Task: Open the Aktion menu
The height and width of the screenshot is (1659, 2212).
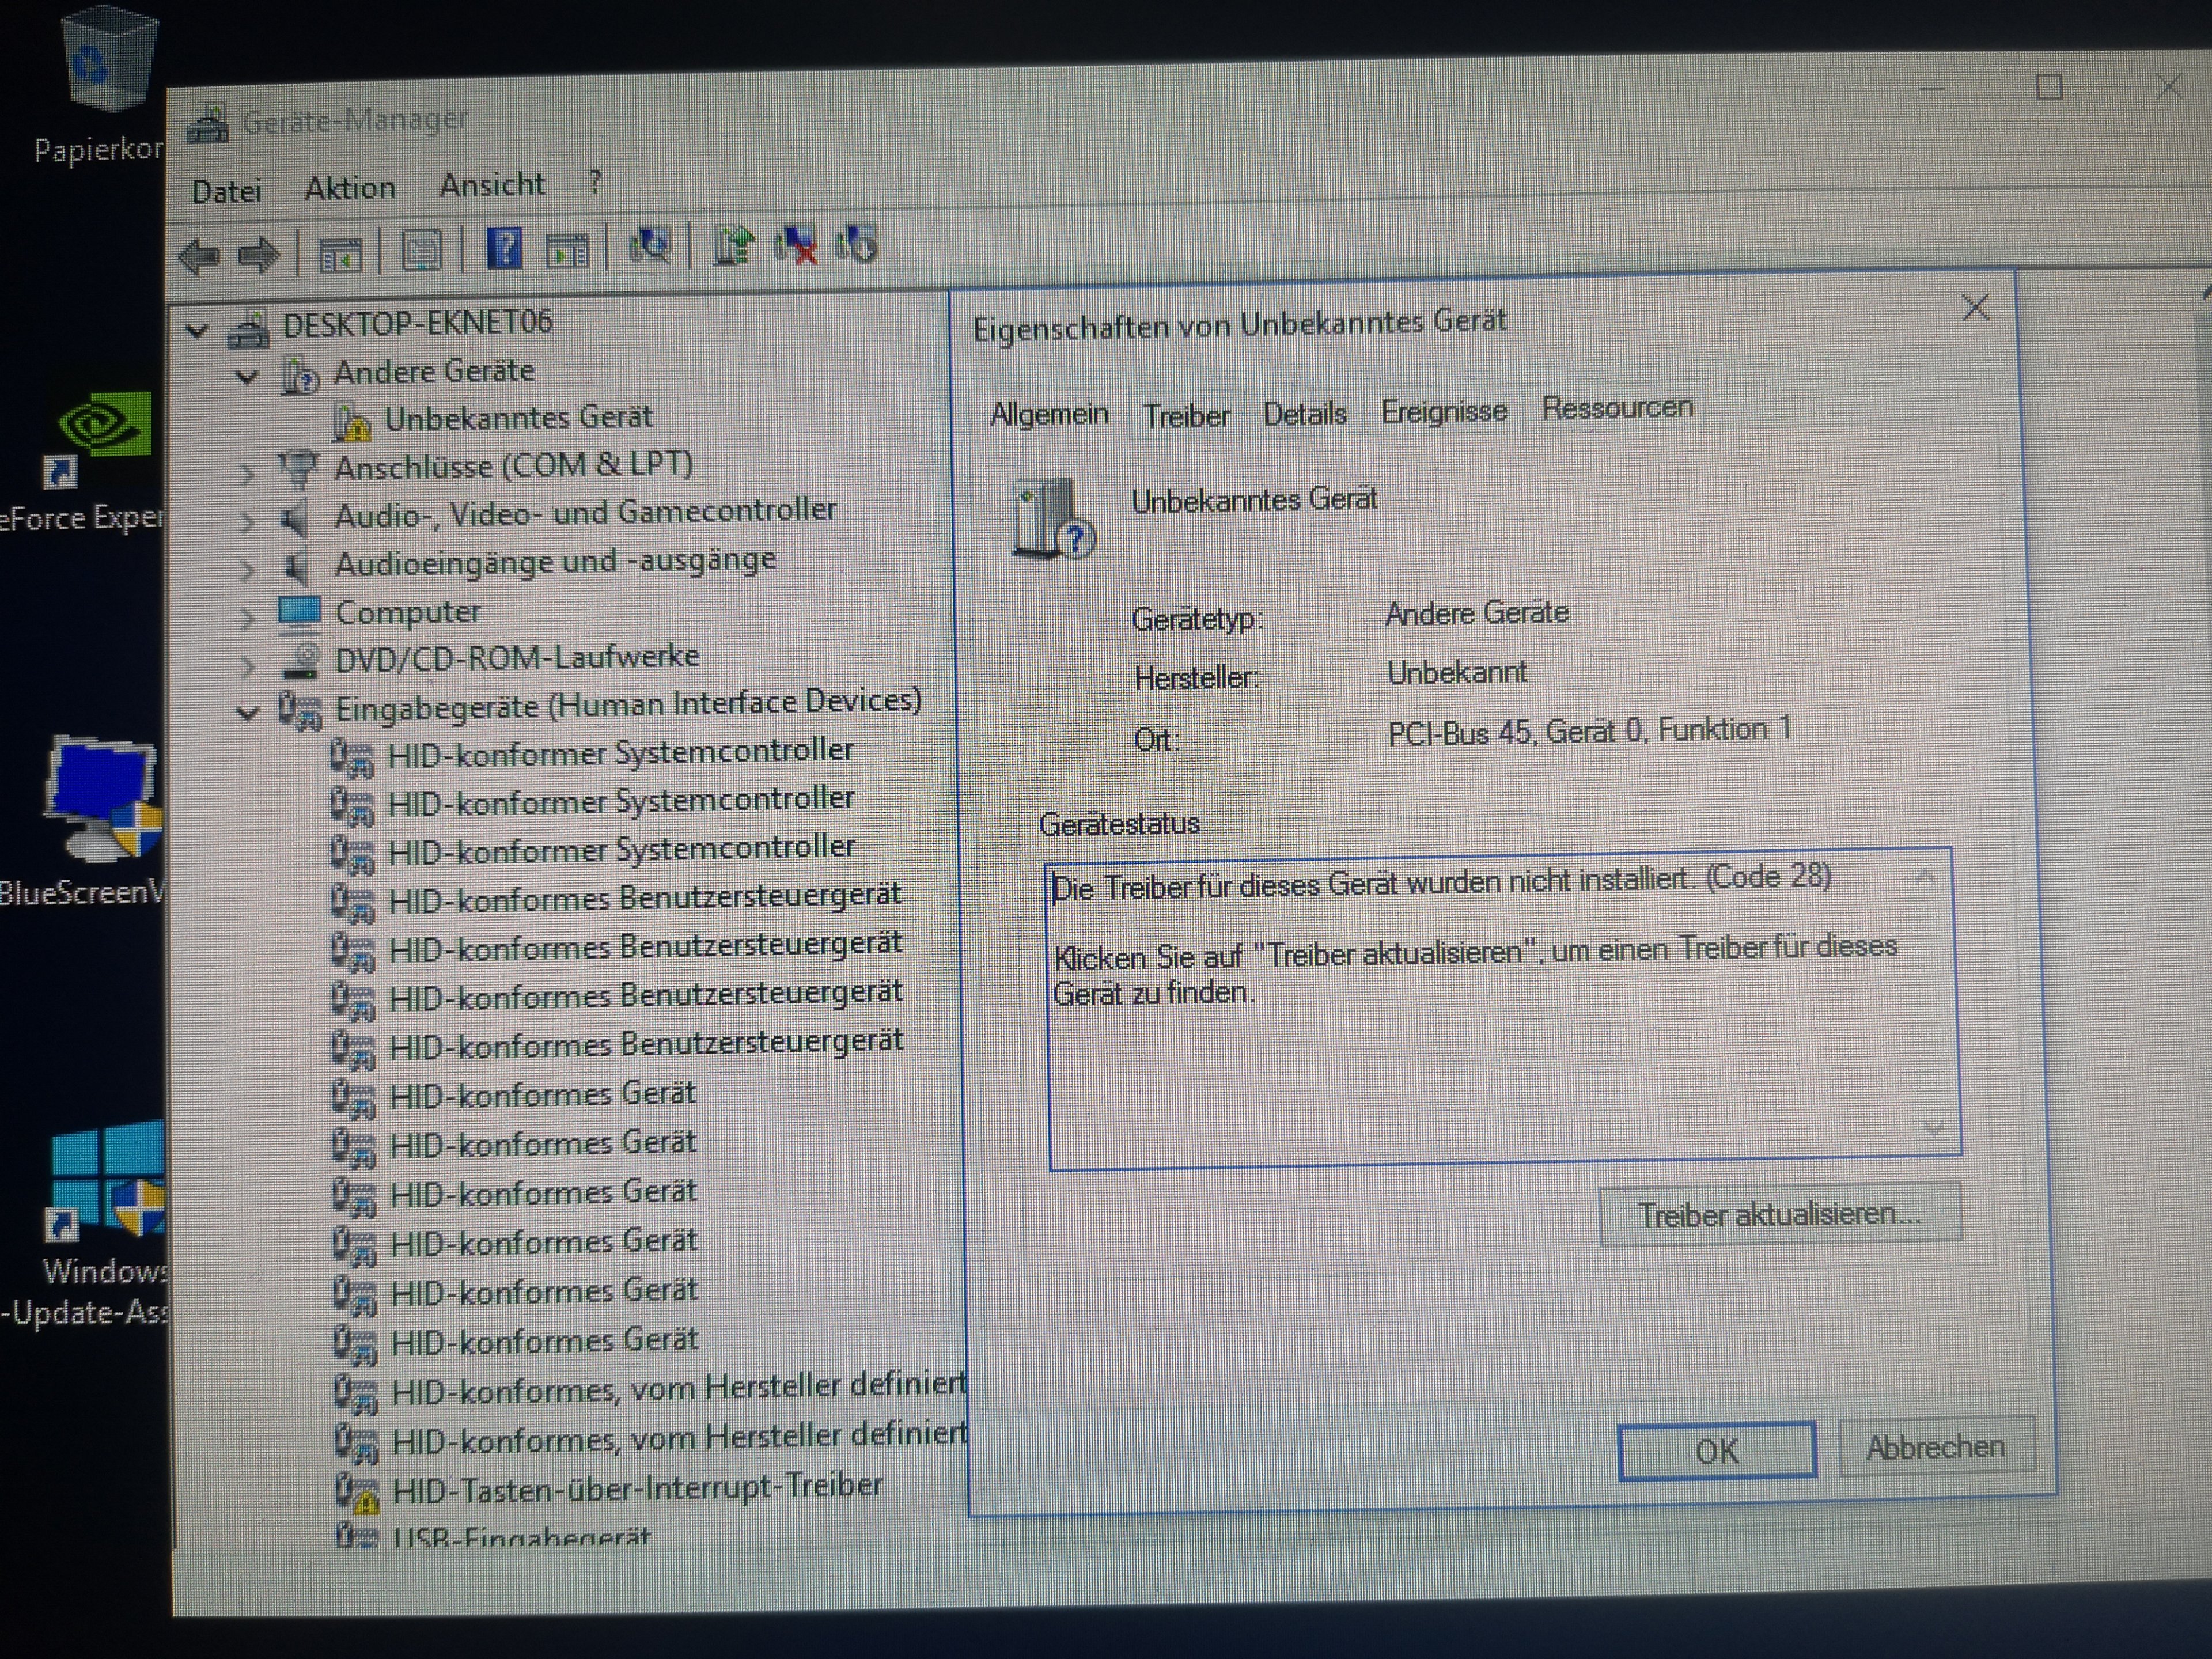Action: [x=350, y=188]
